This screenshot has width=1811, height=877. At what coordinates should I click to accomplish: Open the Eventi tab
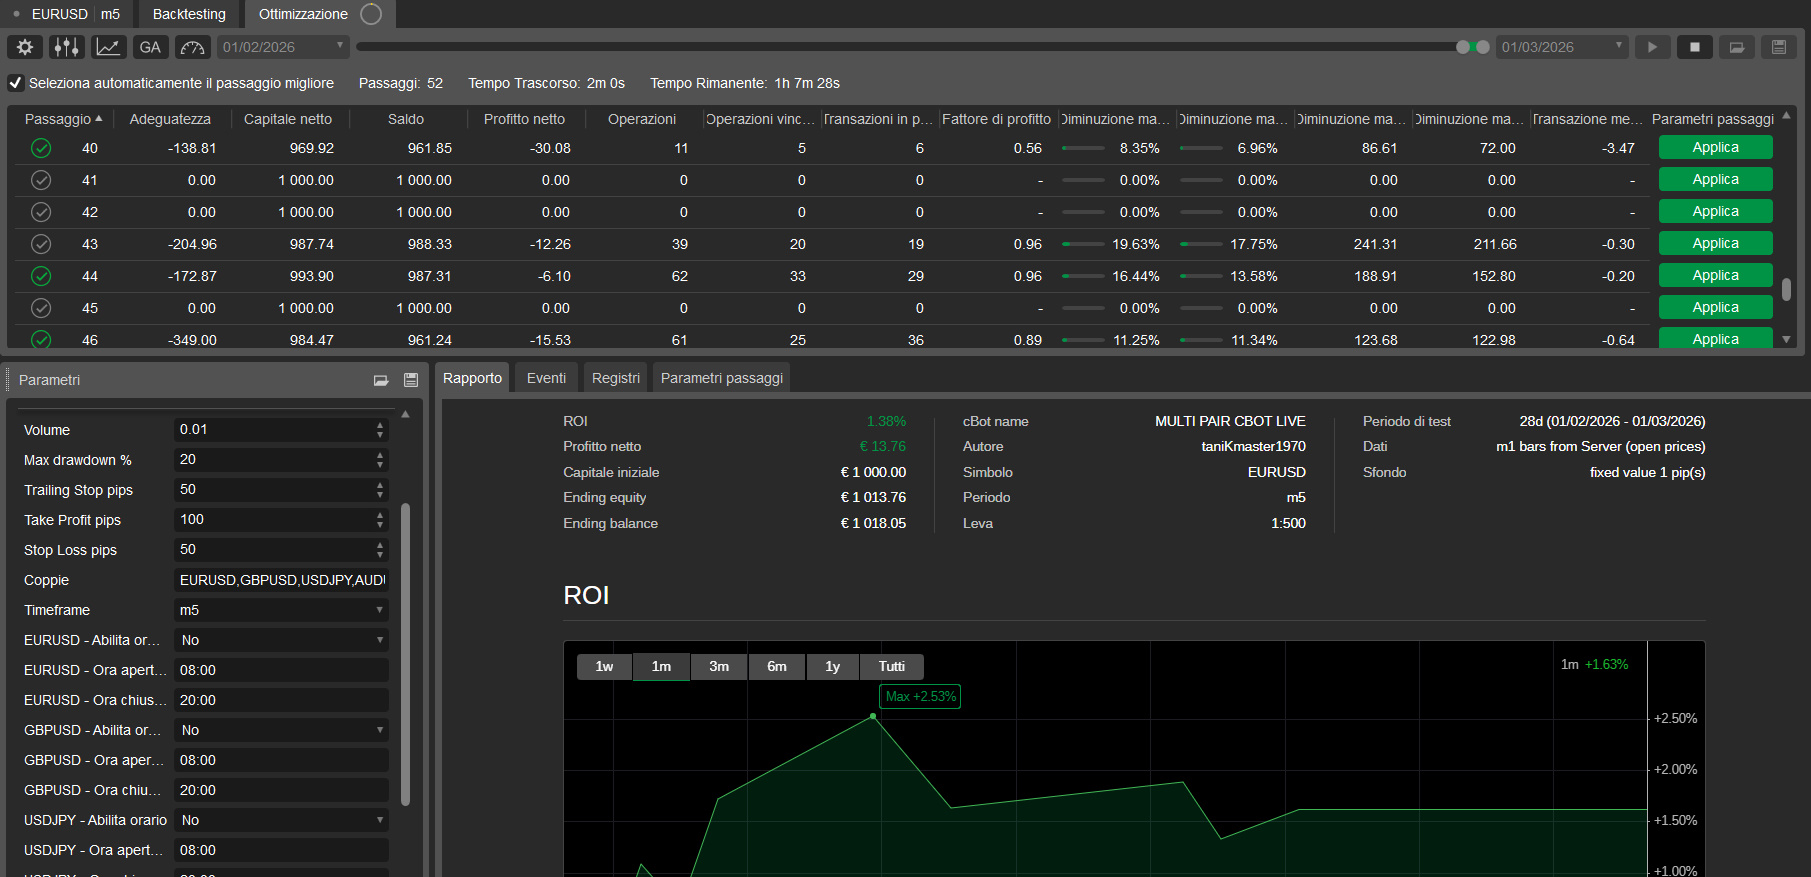(546, 378)
